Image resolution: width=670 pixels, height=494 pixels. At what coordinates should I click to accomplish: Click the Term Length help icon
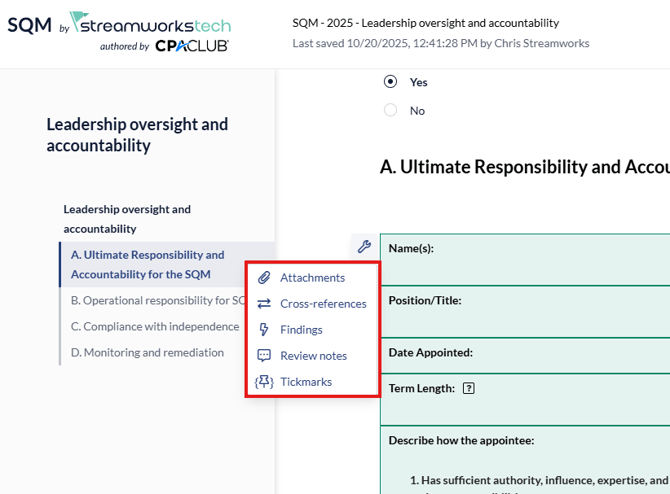tap(469, 388)
